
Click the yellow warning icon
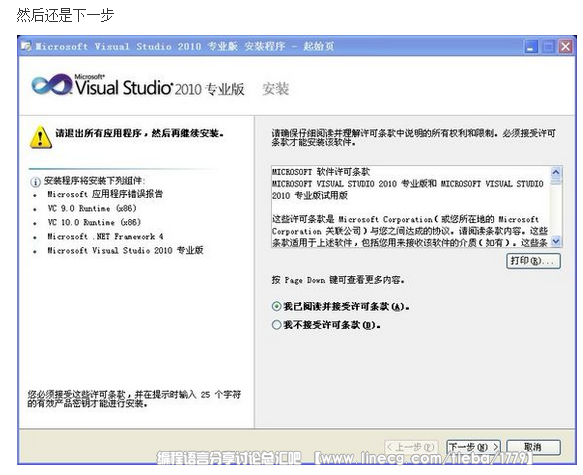pyautogui.click(x=41, y=137)
